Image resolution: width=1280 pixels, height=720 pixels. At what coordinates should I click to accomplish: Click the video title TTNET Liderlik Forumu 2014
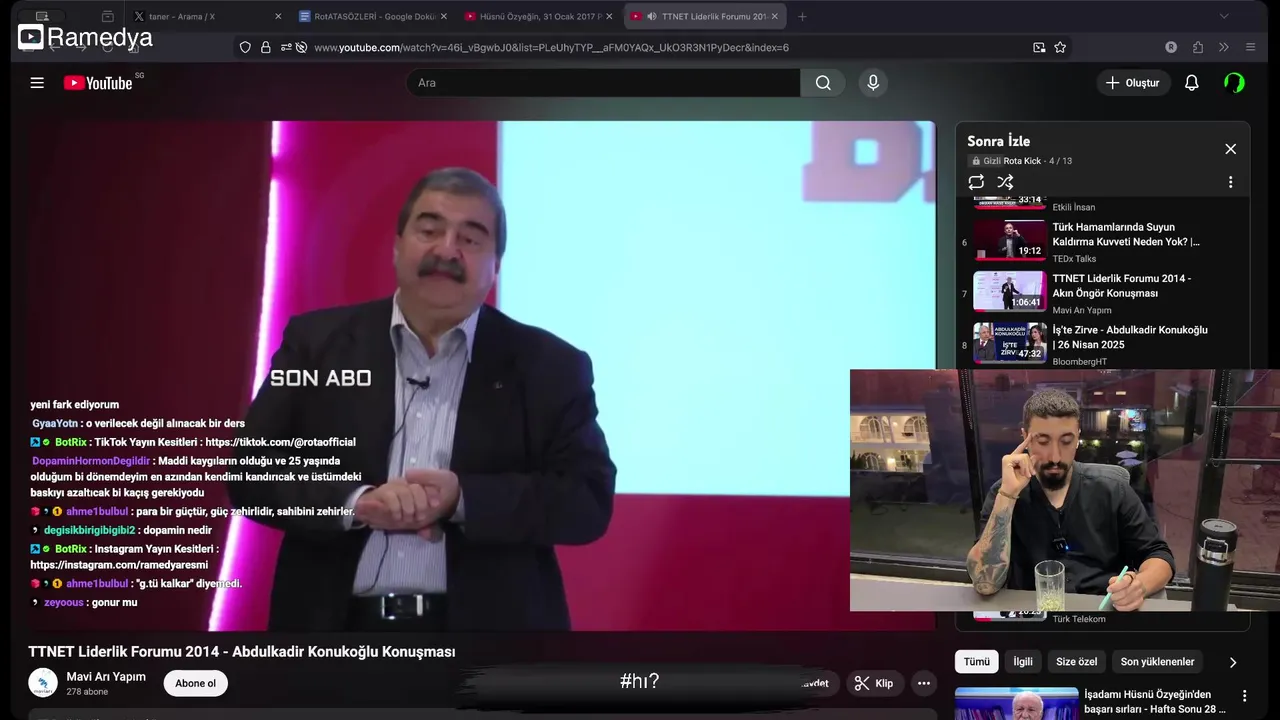click(x=241, y=652)
